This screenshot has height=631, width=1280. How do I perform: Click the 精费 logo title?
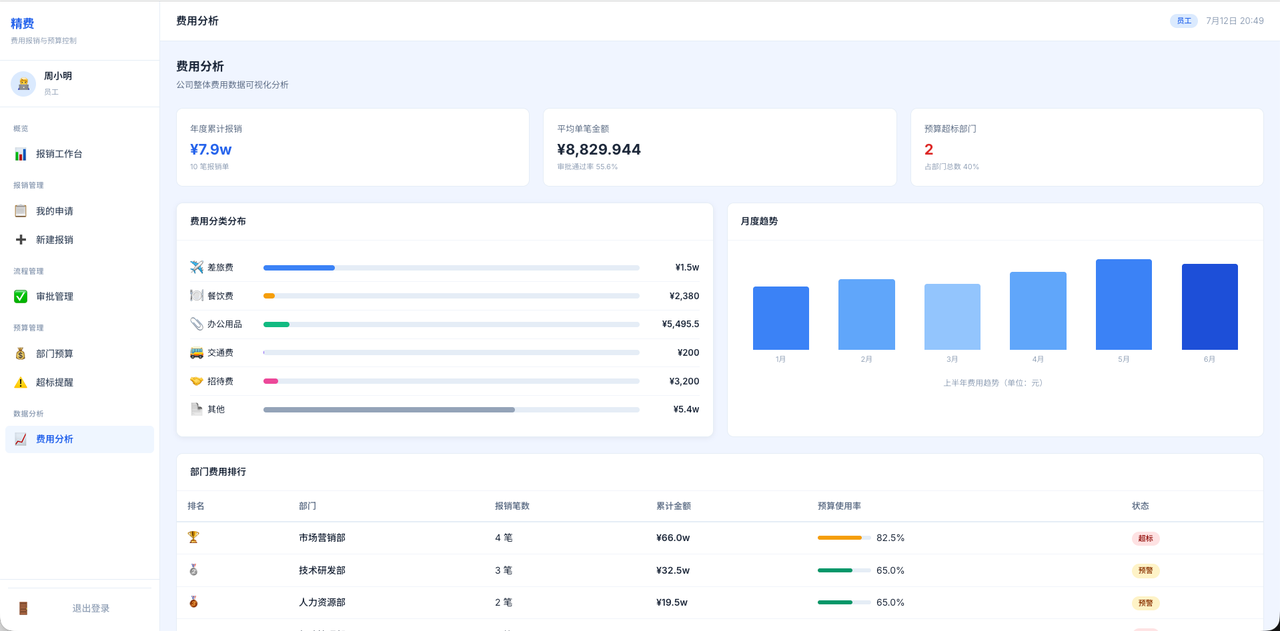22,24
